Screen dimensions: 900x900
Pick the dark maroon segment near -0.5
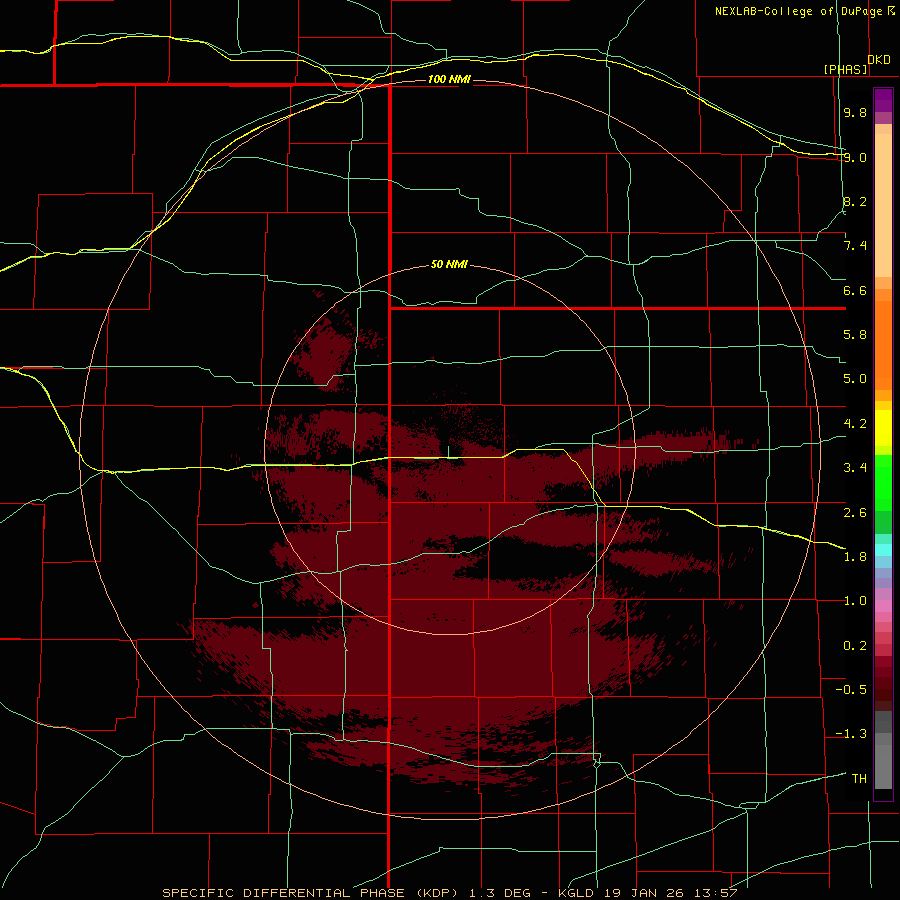pyautogui.click(x=883, y=689)
